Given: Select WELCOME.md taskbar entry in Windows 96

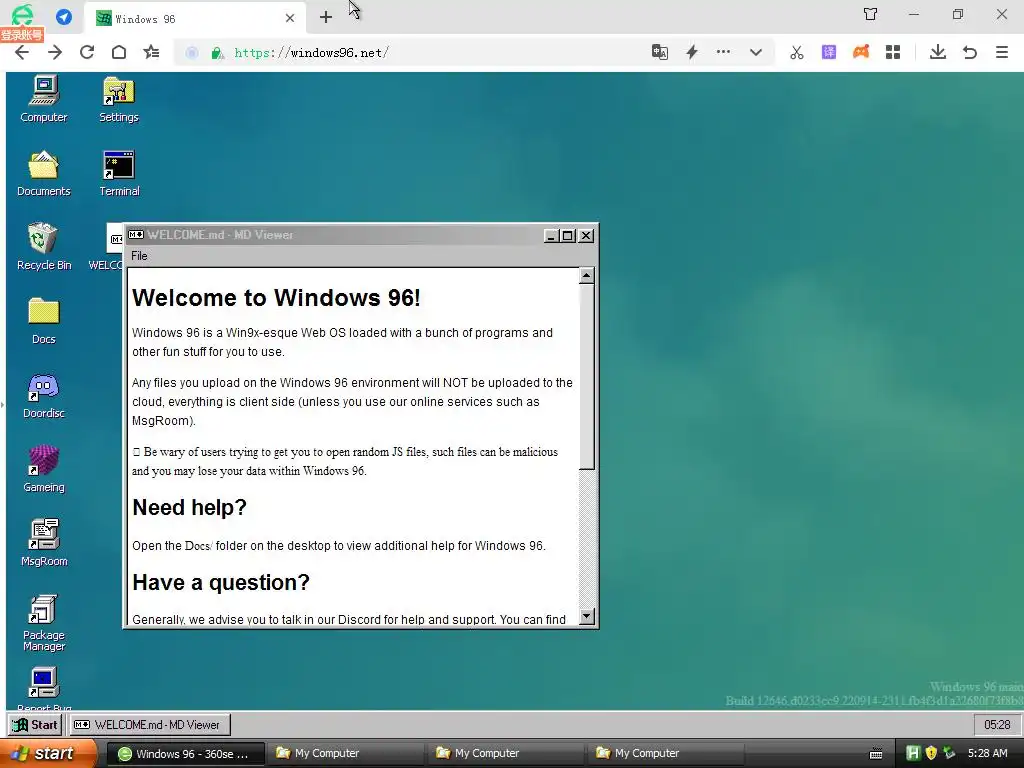Looking at the screenshot, I should [148, 724].
